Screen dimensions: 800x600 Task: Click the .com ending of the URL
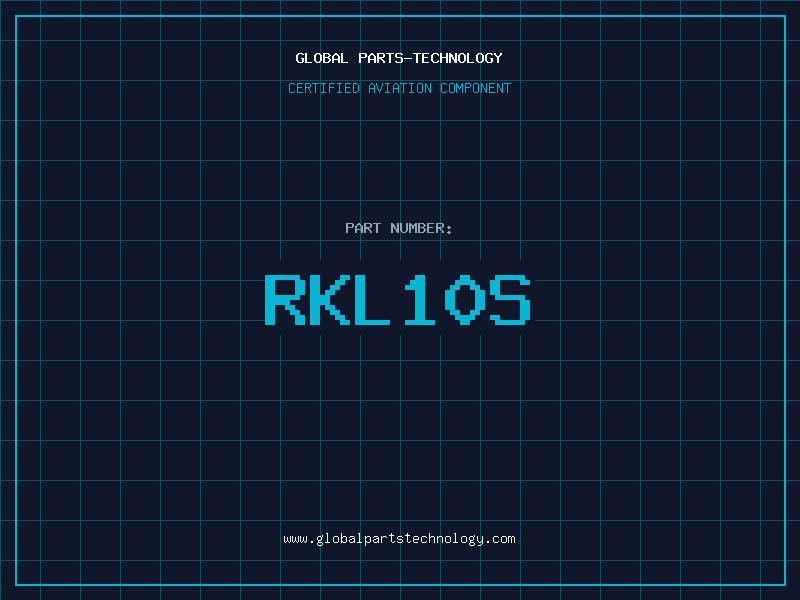500,539
